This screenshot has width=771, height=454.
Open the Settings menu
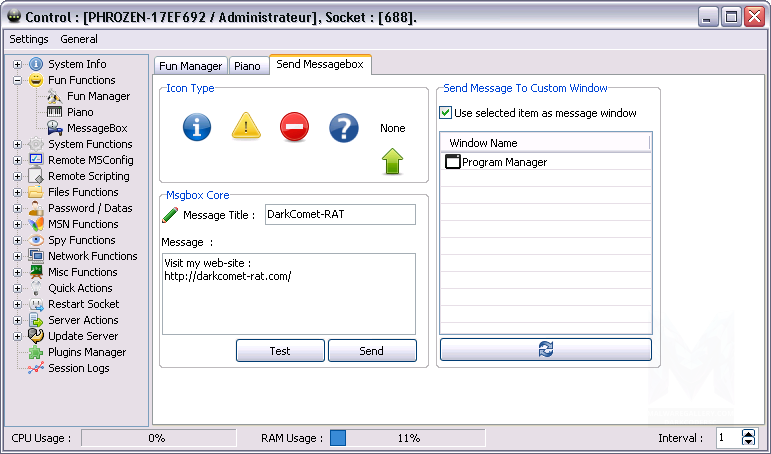point(28,39)
